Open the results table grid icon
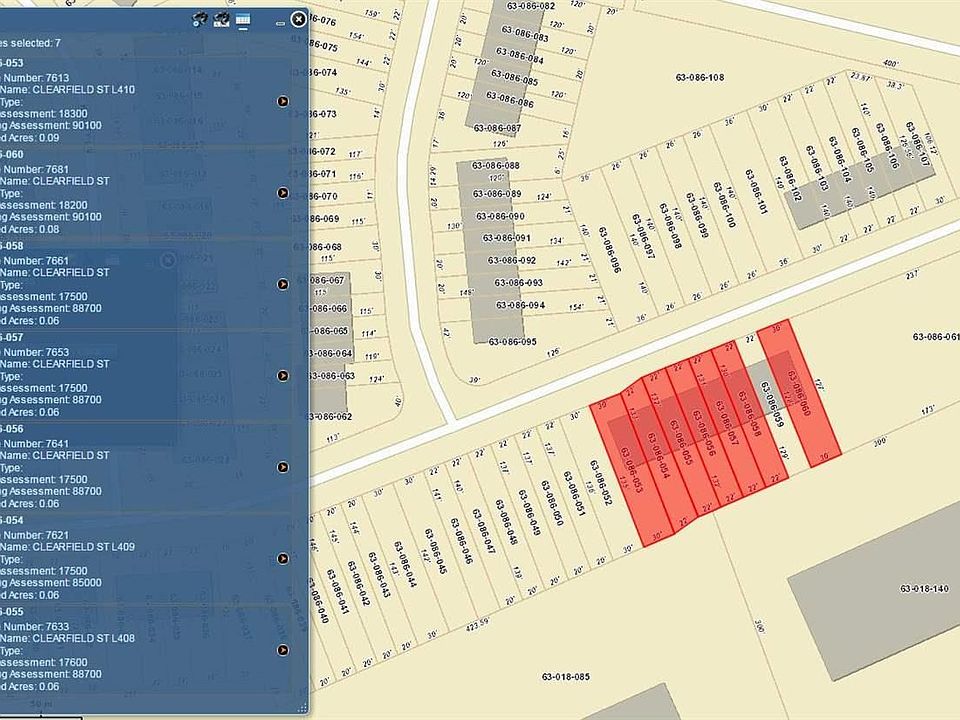The width and height of the screenshot is (960, 720). coord(243,18)
